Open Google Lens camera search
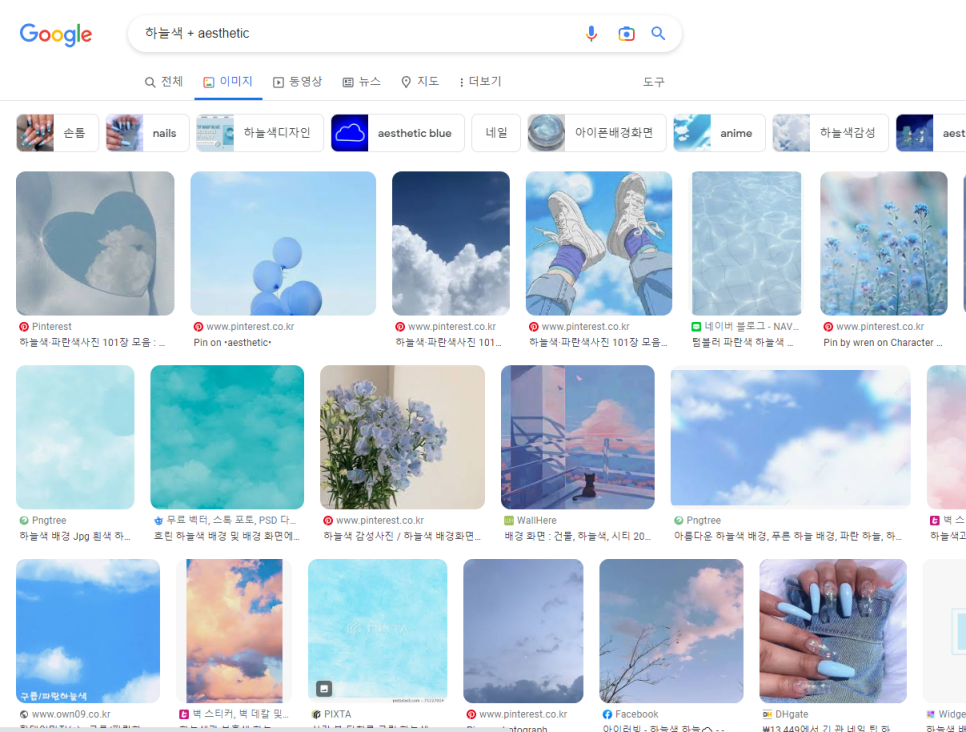966x732 pixels. coord(626,34)
